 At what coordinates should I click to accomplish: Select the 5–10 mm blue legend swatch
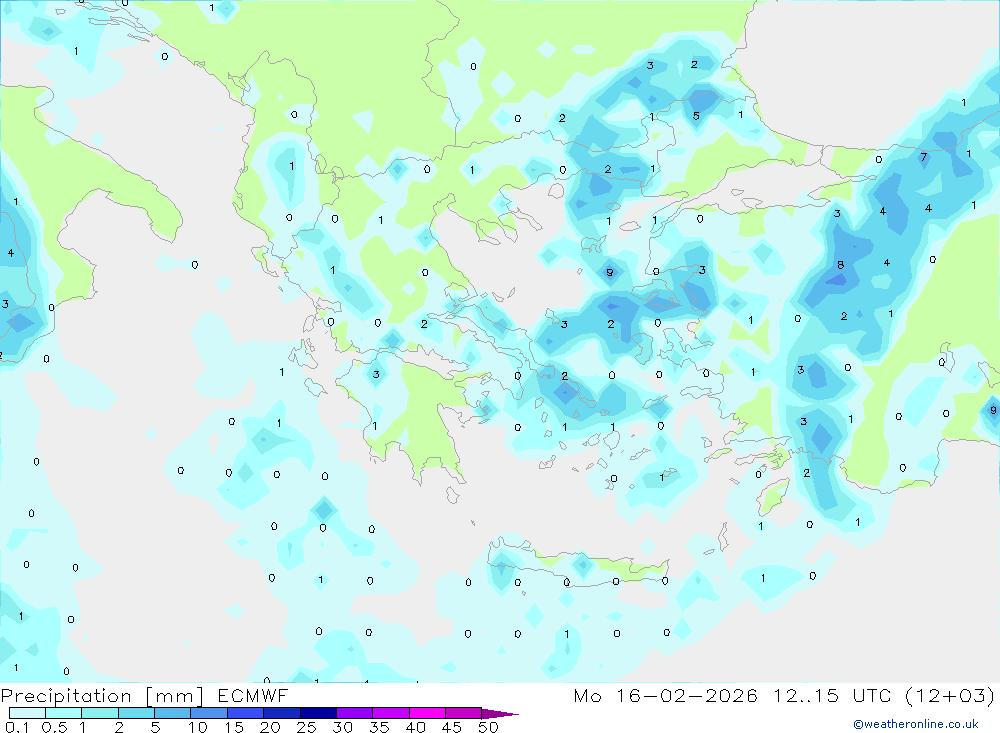point(173,713)
